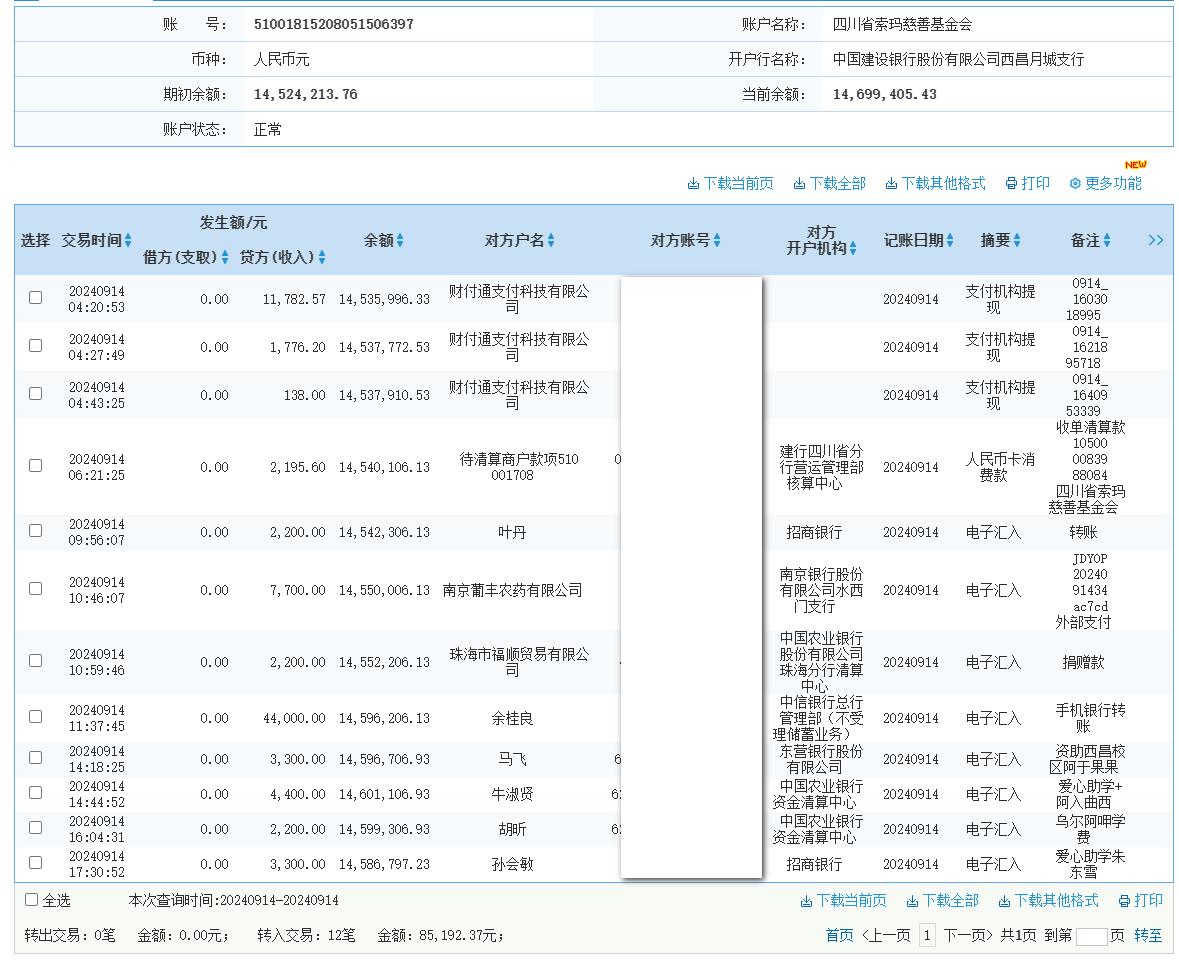Click the 转至 jump button

[1147, 935]
